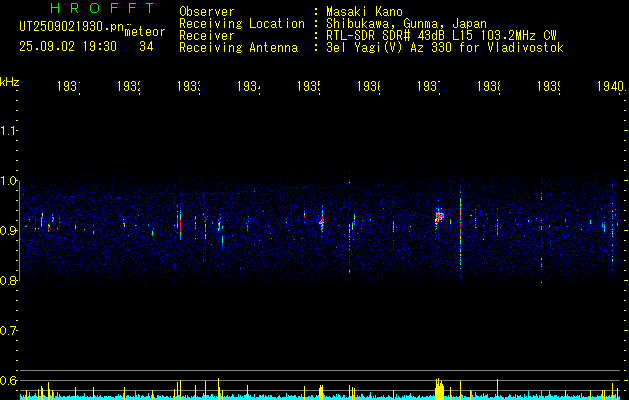Click the 0.6 kHz frequency label
Screen dimensions: 629x400
click(8, 380)
